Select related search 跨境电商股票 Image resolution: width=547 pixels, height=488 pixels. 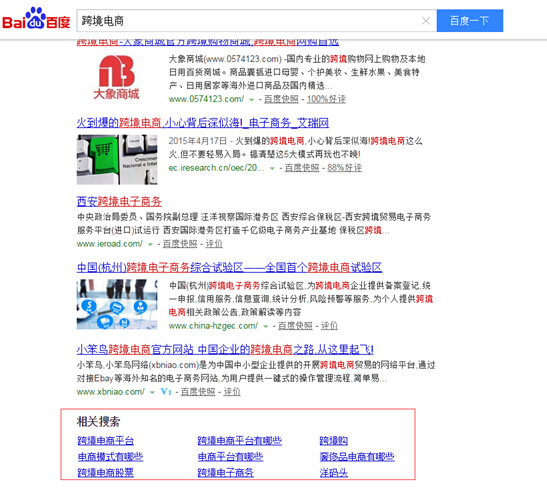105,473
